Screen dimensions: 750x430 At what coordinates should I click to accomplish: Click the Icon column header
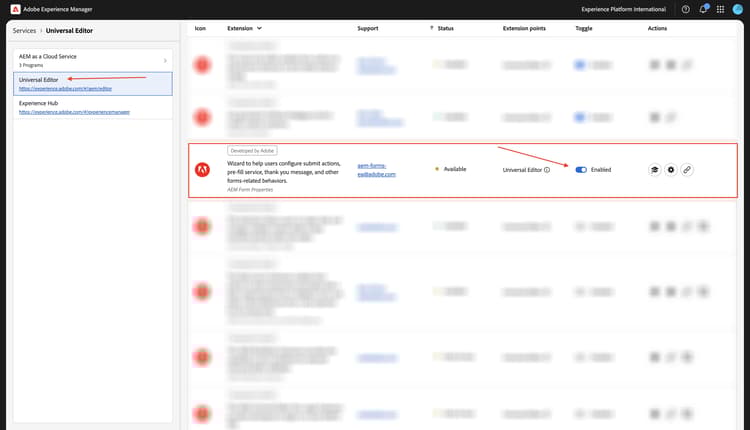coord(200,28)
